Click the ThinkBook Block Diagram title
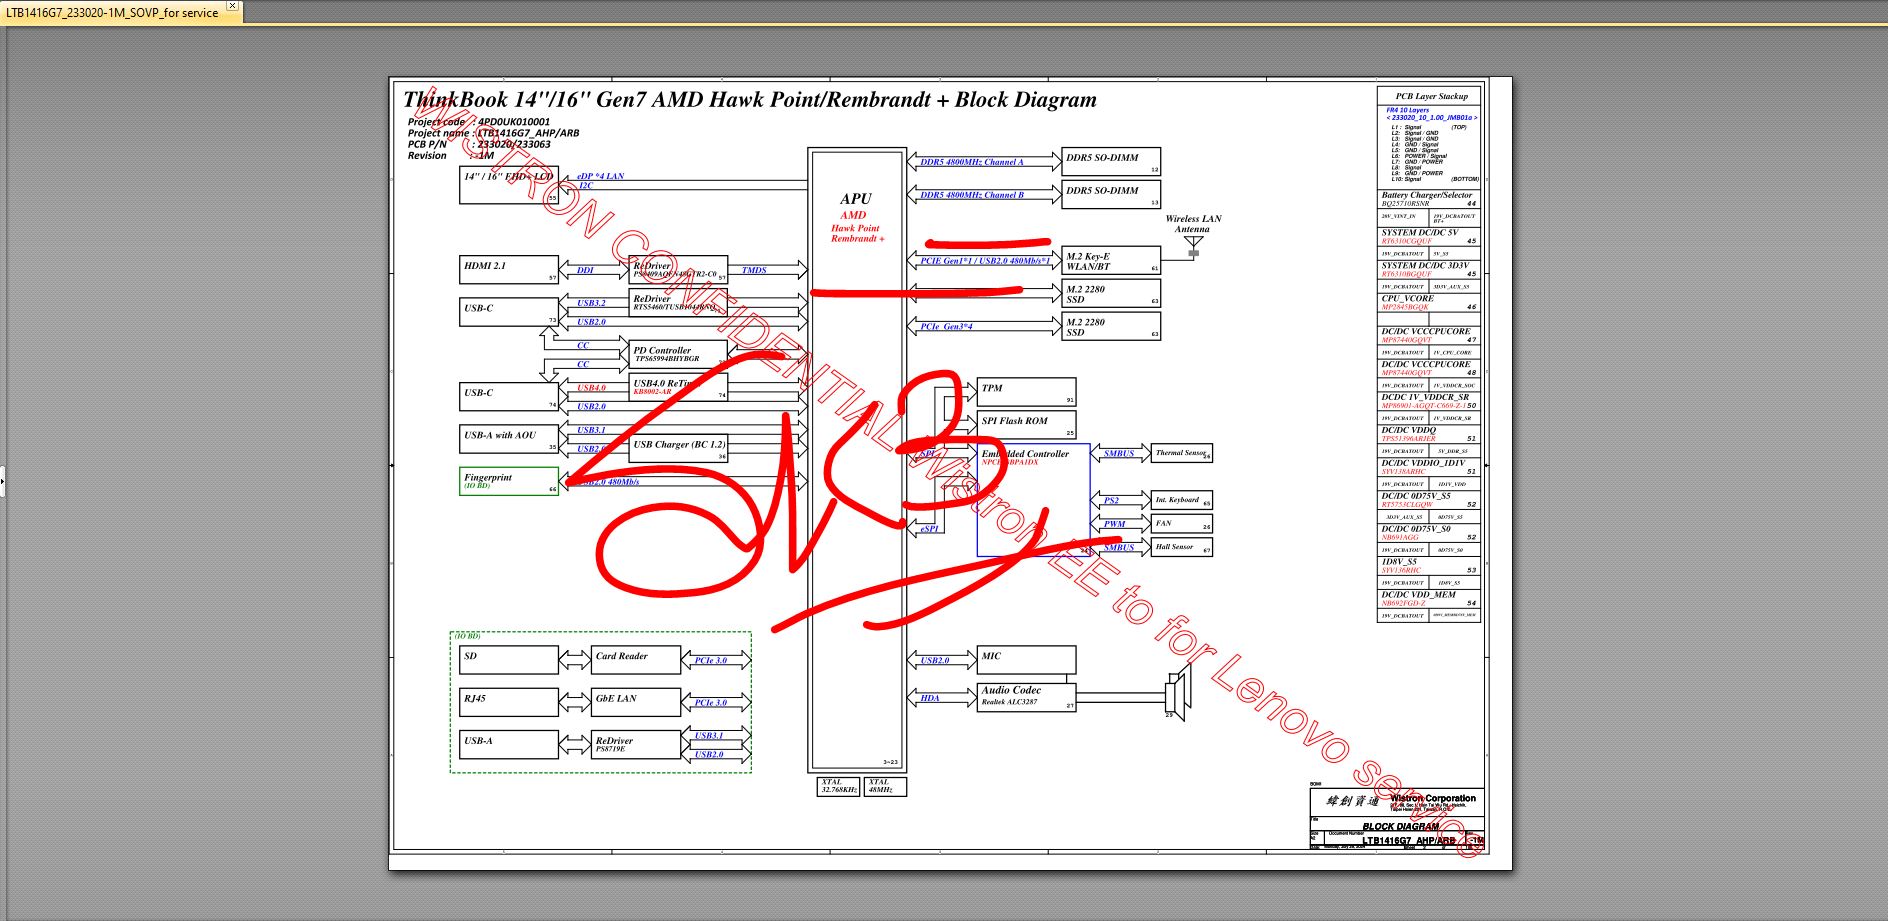 coord(749,99)
